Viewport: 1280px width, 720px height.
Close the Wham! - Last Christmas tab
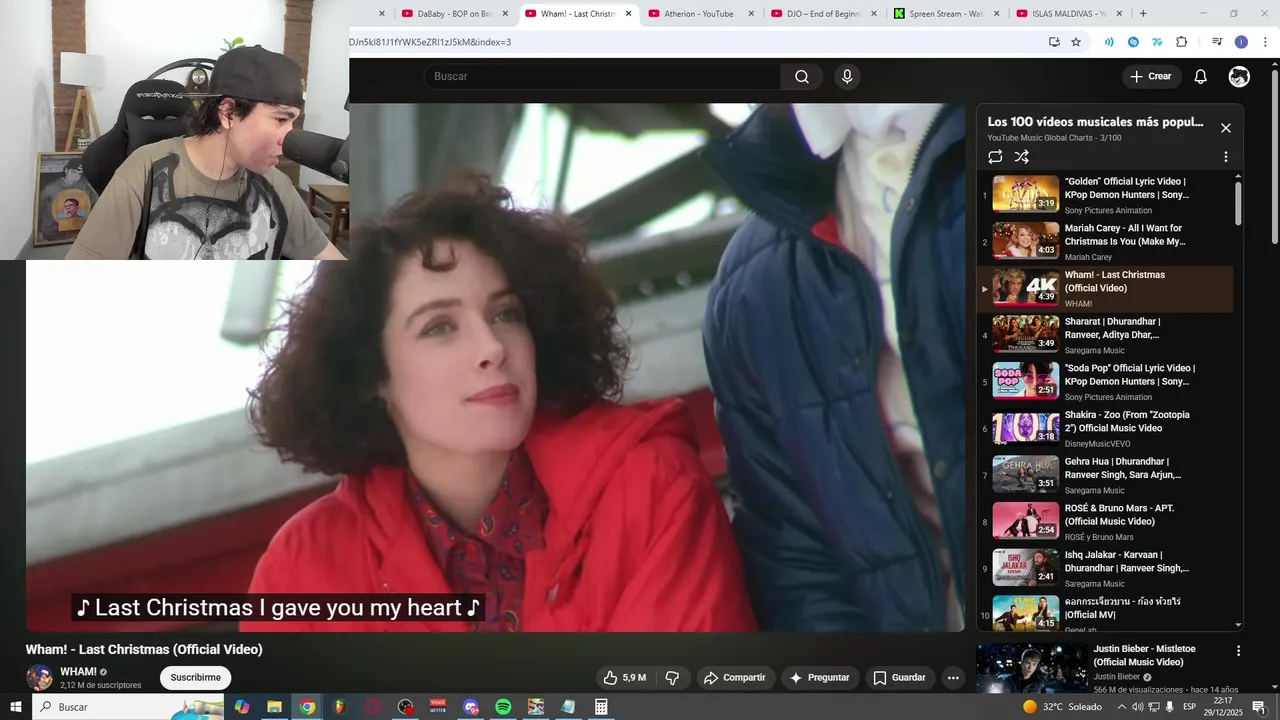coord(629,14)
